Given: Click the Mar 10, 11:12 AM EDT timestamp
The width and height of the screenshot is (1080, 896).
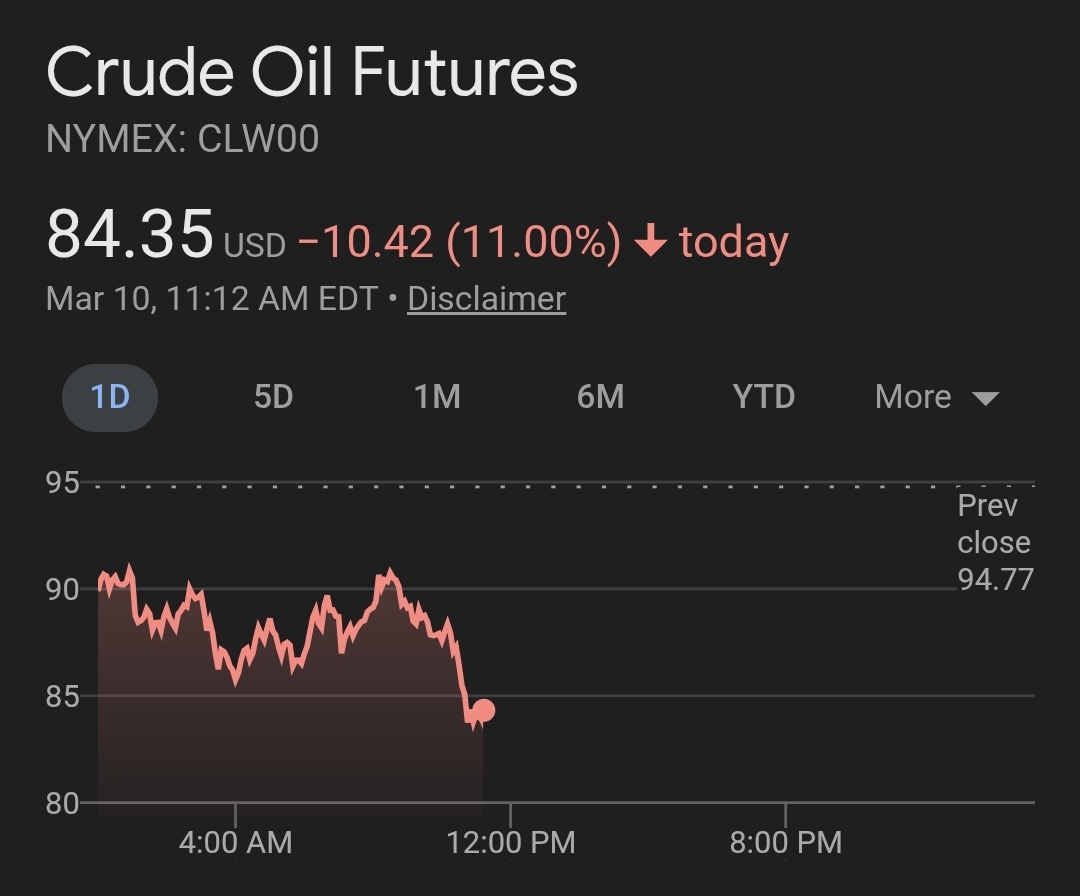Looking at the screenshot, I should [212, 299].
